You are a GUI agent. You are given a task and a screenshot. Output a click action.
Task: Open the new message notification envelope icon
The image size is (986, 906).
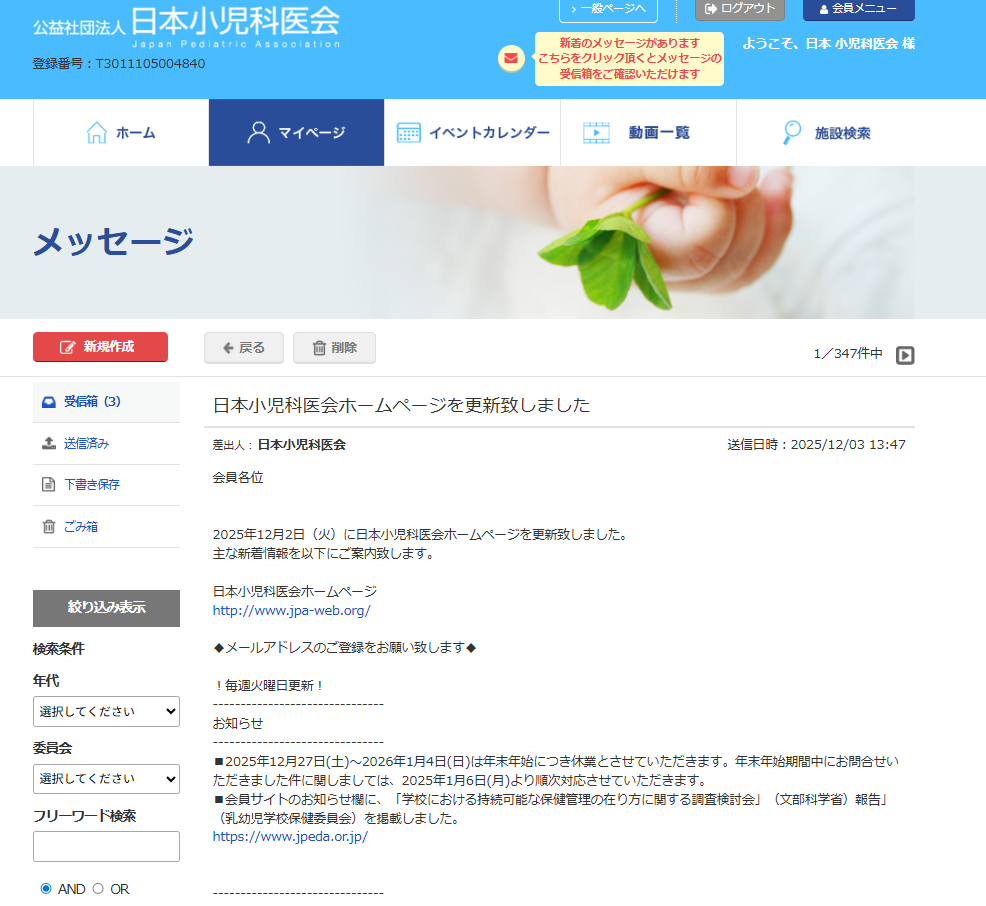coord(511,58)
